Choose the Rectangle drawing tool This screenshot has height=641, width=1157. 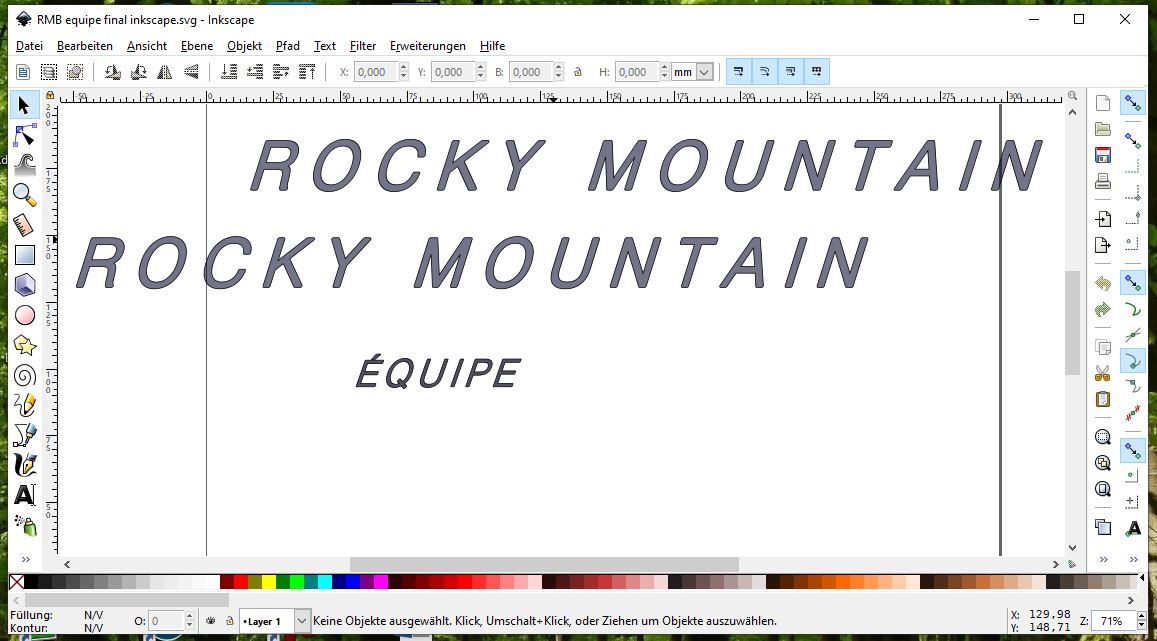[x=24, y=256]
